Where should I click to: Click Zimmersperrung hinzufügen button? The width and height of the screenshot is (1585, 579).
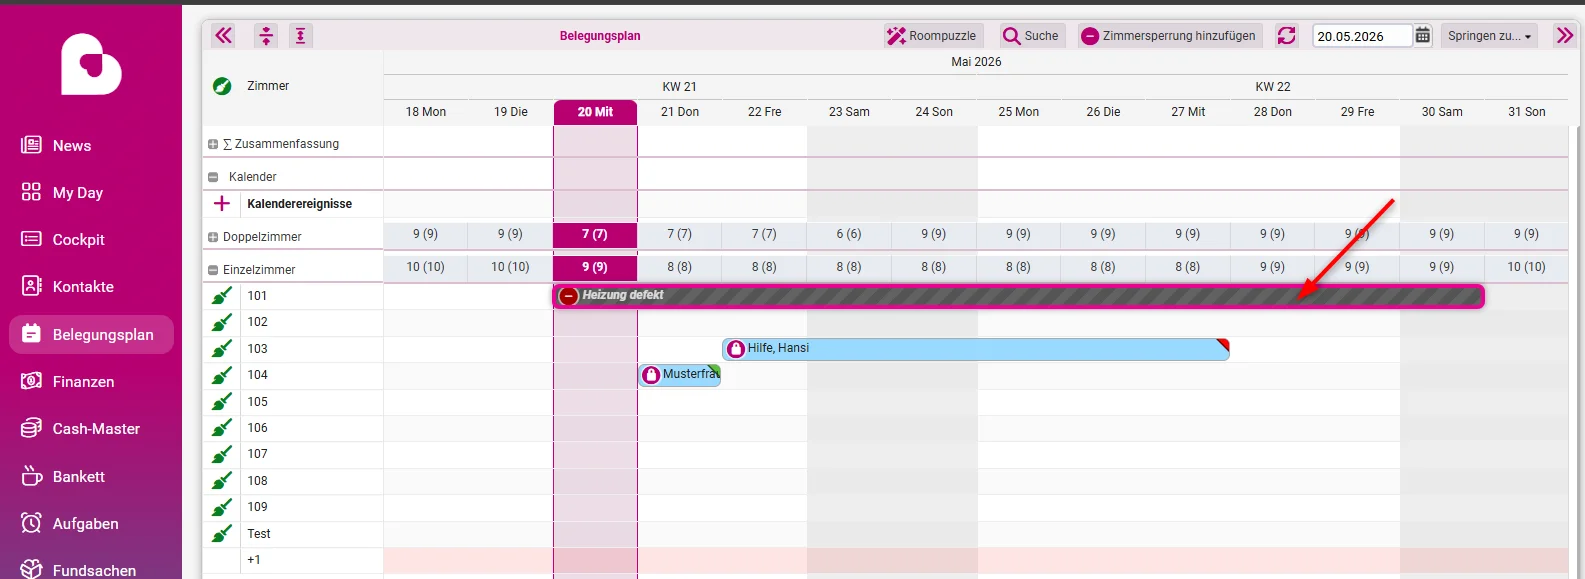click(x=1169, y=36)
